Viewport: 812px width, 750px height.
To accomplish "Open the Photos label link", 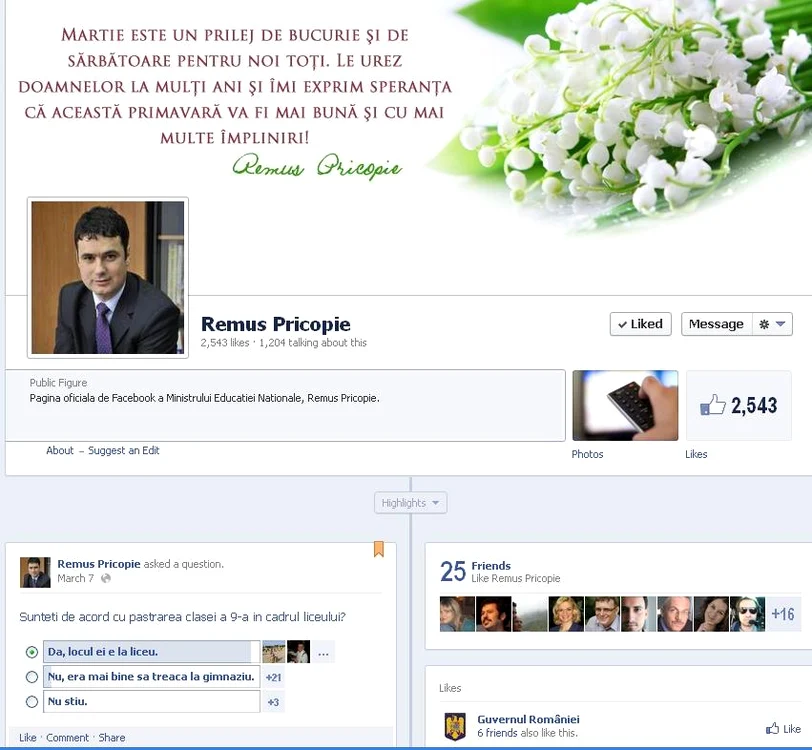I will coord(587,454).
